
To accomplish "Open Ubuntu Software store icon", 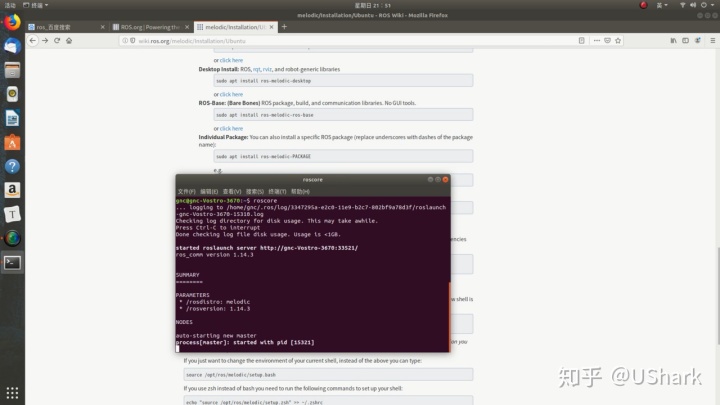I will [x=12, y=143].
